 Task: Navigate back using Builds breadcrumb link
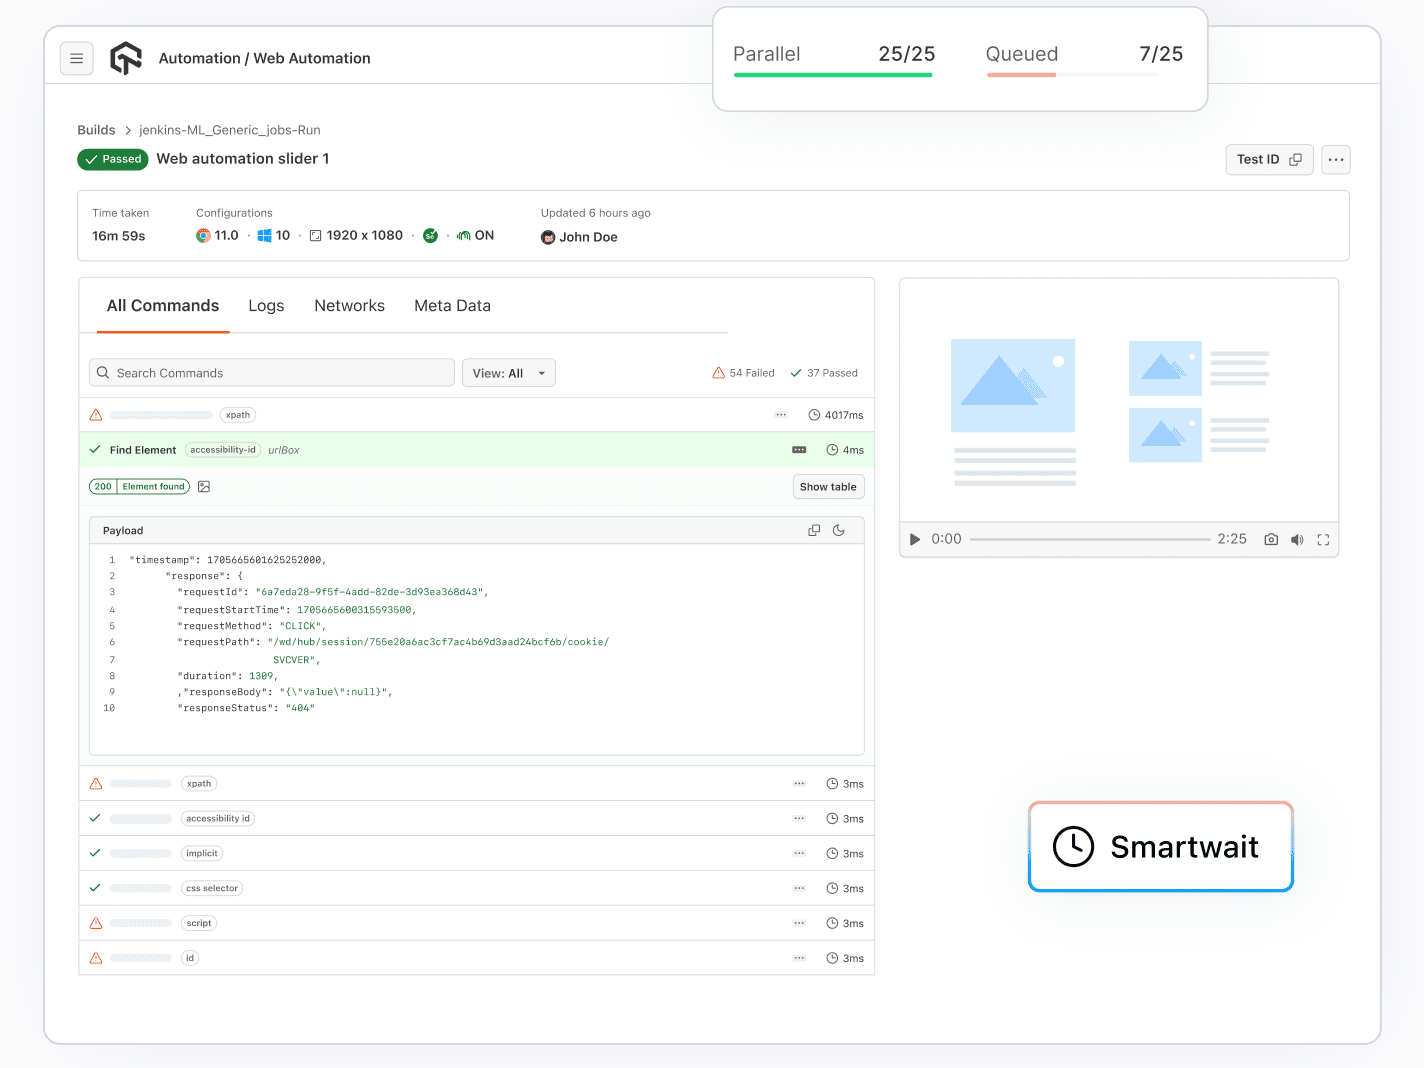click(x=96, y=129)
